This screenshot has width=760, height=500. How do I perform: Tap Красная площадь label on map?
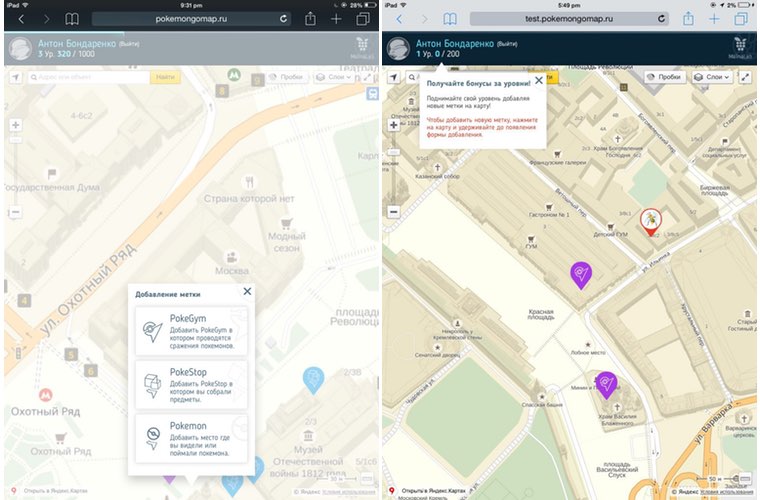(x=540, y=314)
